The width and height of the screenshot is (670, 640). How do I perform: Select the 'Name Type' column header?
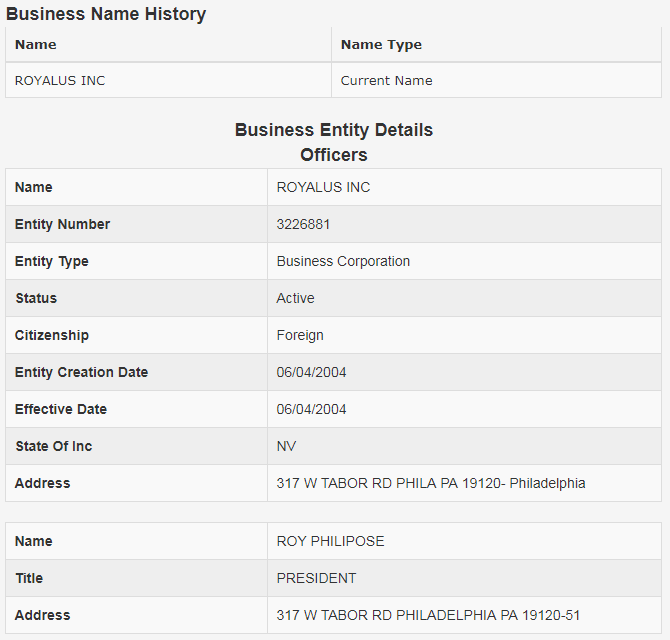coord(381,44)
